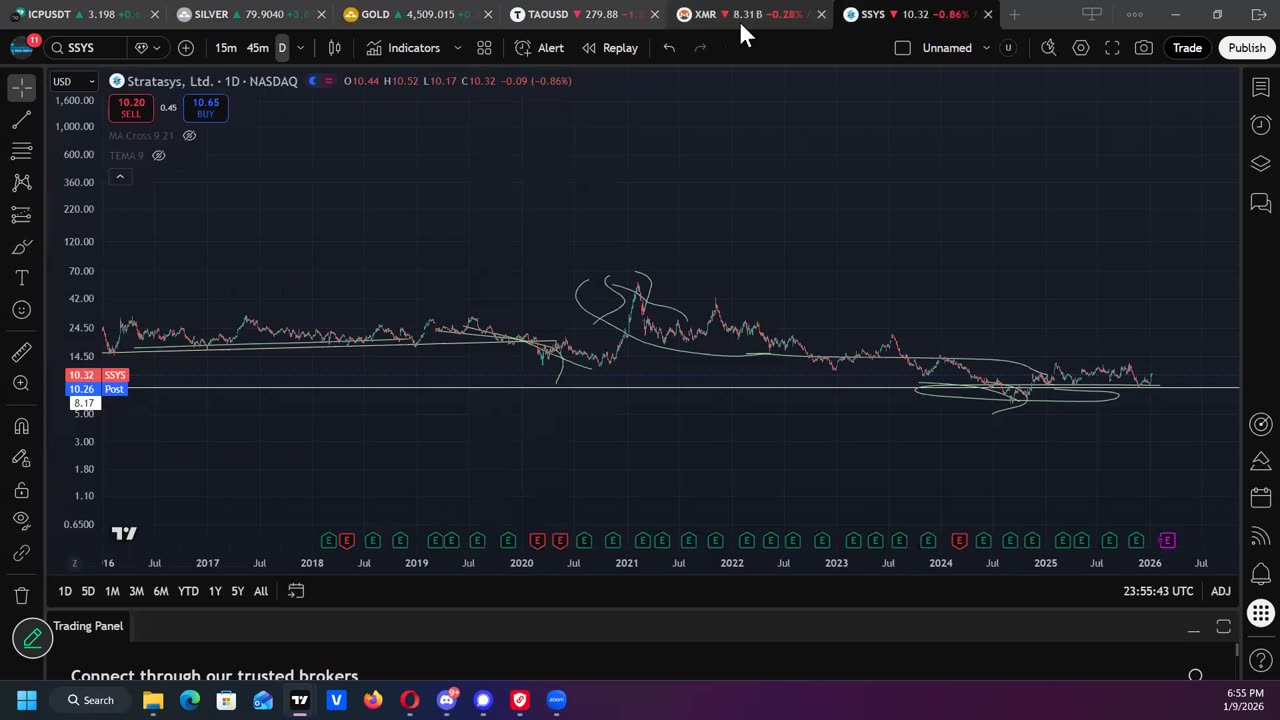Select the brush drawing tool
This screenshot has width=1280, height=720.
point(21,247)
